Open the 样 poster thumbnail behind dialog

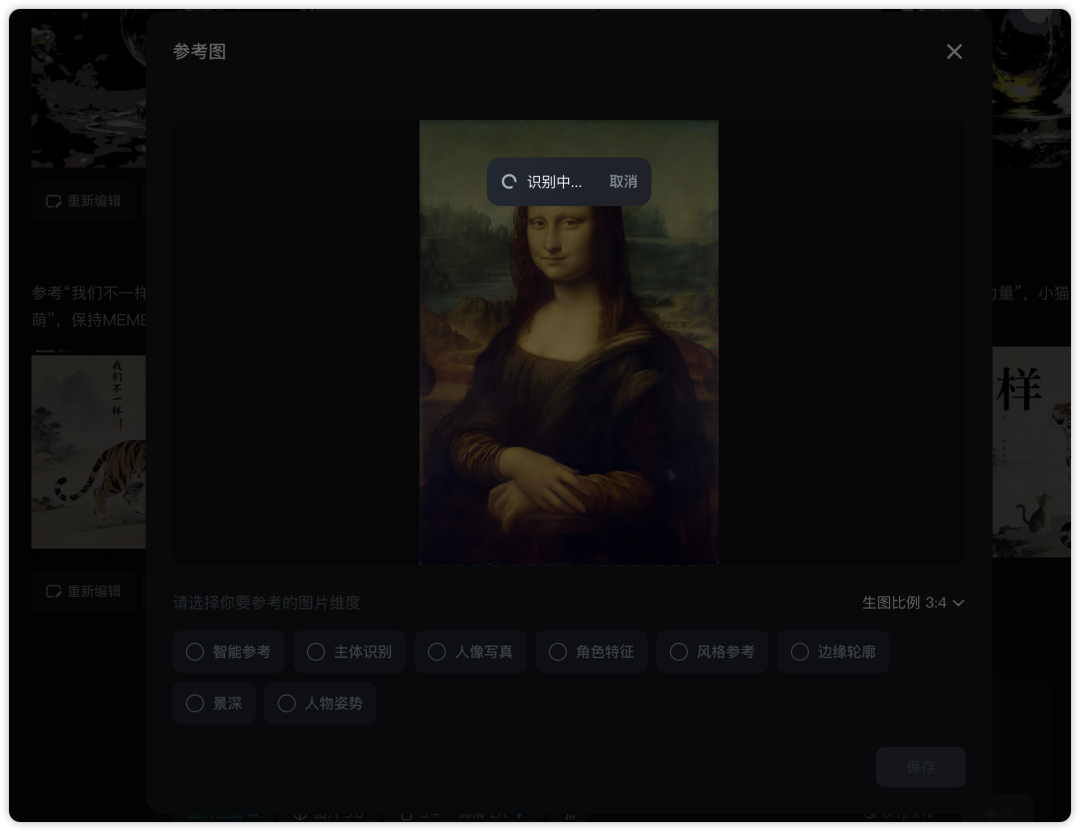click(1030, 452)
